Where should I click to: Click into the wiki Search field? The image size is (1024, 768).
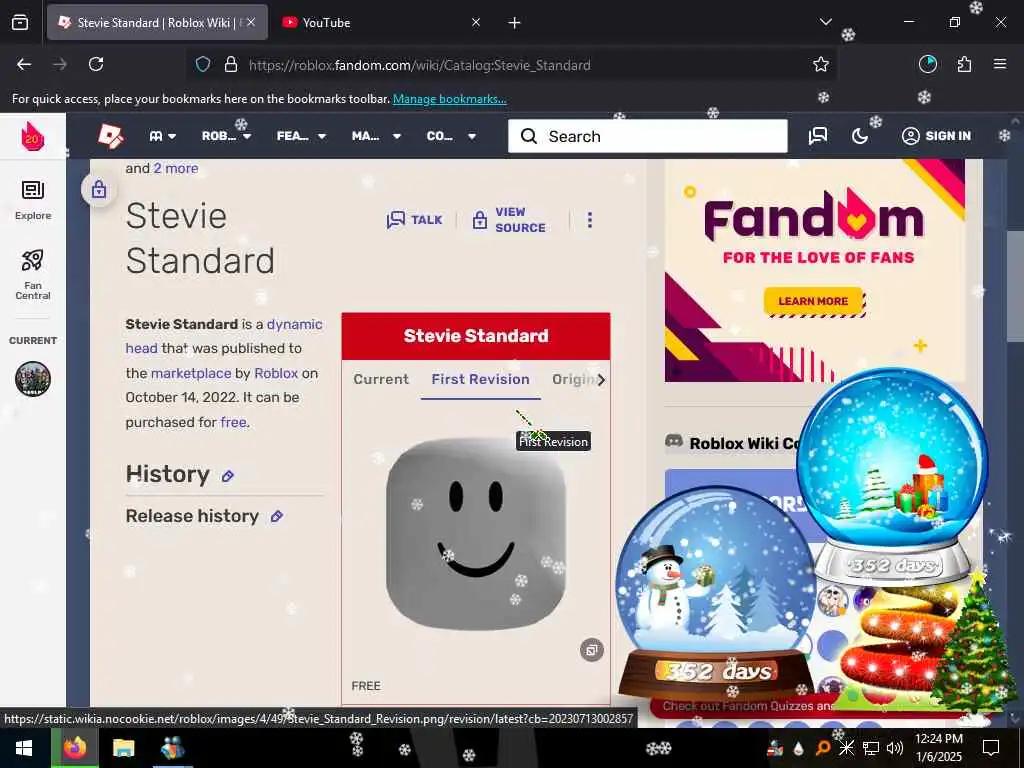648,136
